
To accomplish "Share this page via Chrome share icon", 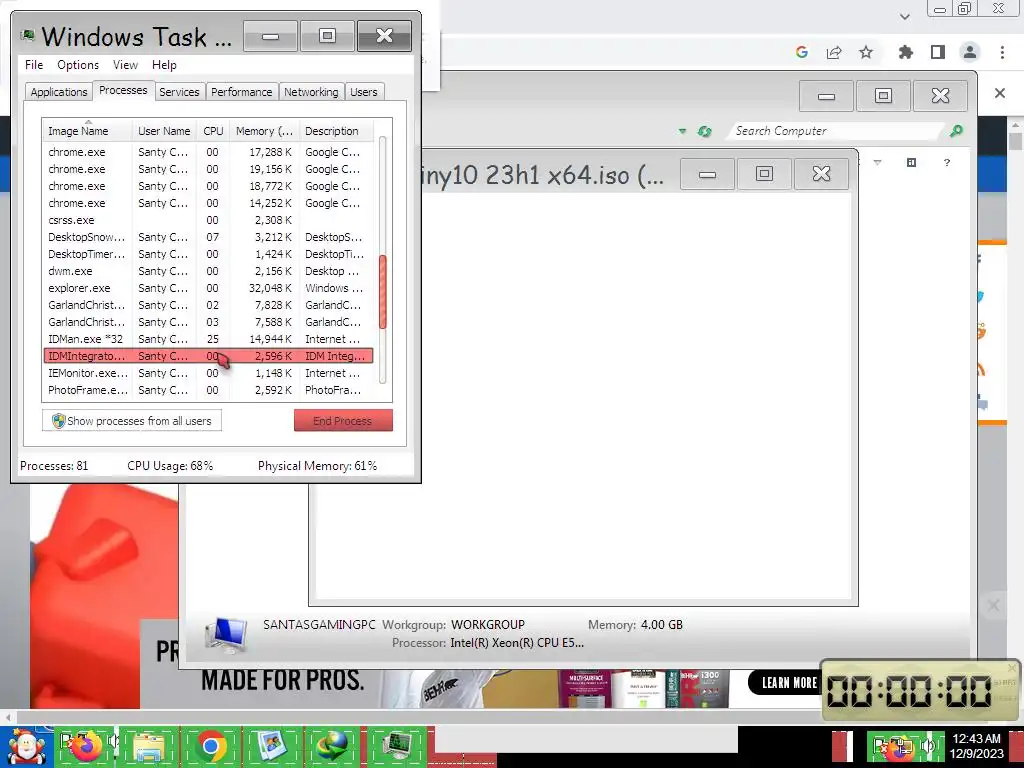I will [834, 52].
